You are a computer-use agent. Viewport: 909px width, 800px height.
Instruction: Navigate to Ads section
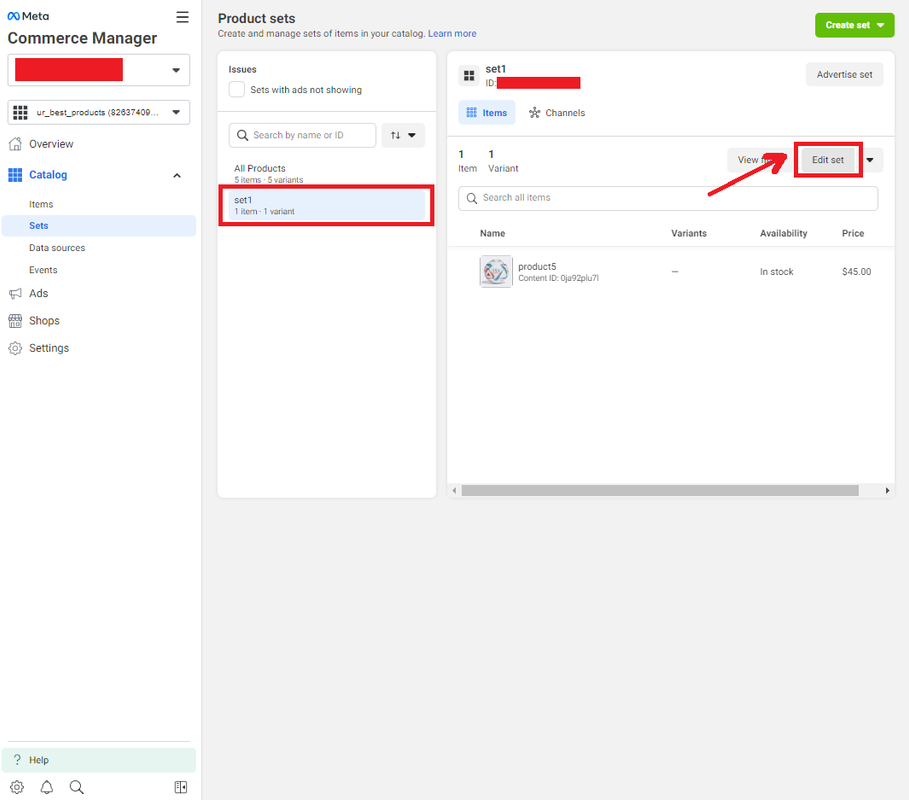pos(38,293)
